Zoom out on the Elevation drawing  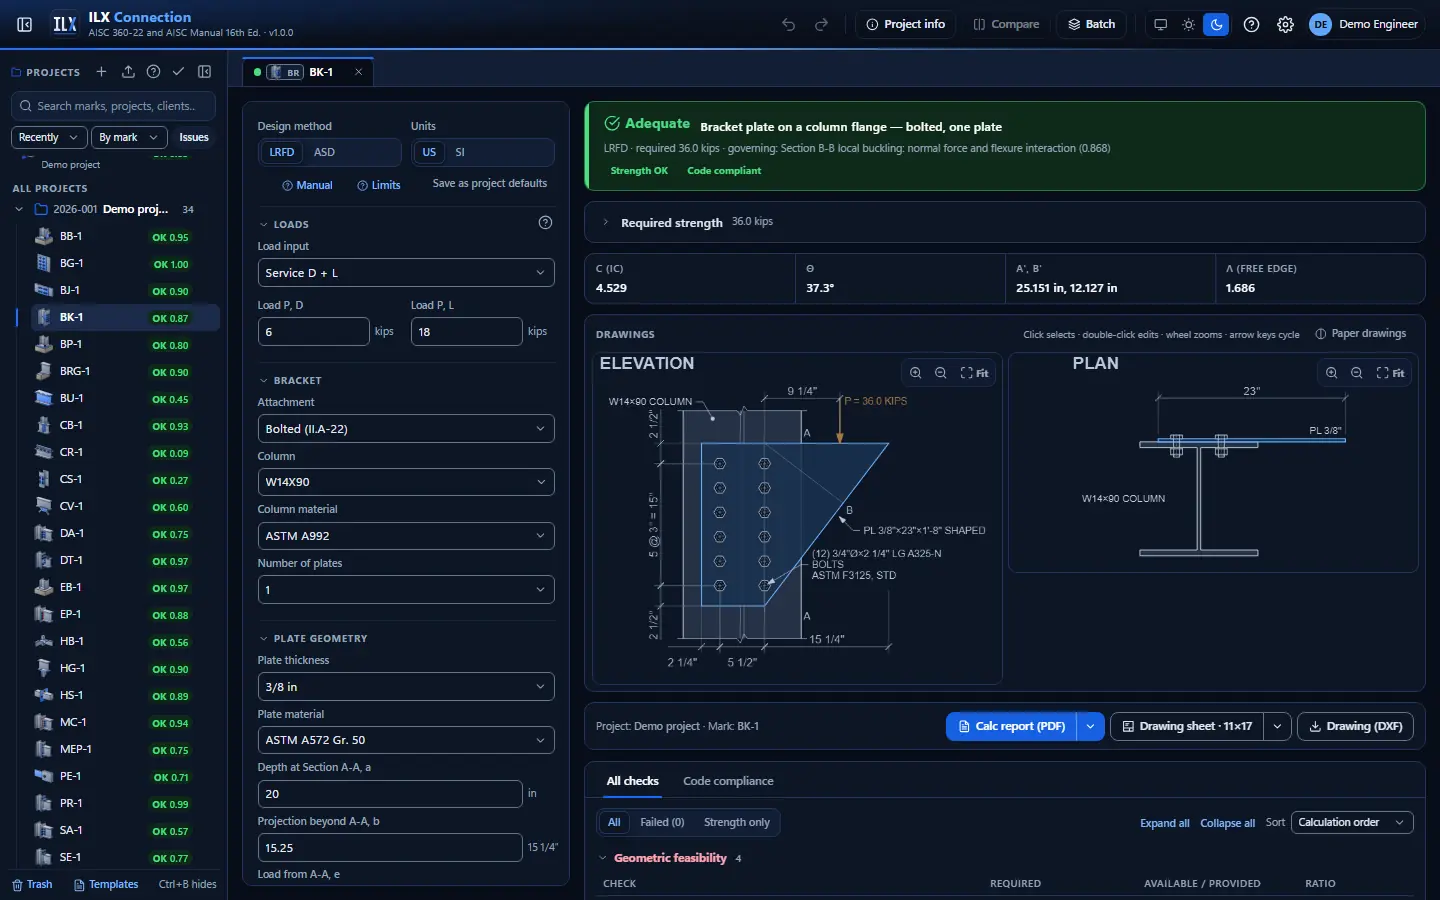940,373
